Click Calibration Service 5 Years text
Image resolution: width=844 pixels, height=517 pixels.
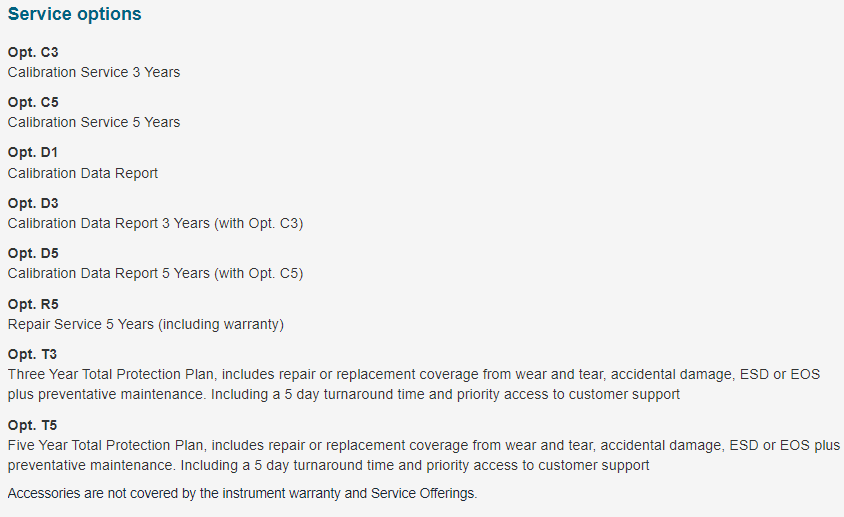pyautogui.click(x=94, y=122)
